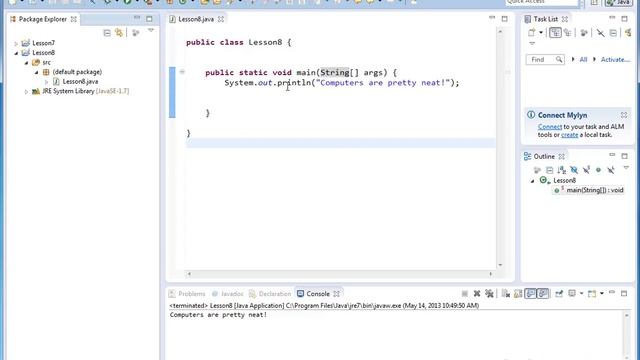Click Focus on Active Task in Package Explorer
Screen dimensions: 640x360
[x=136, y=33]
